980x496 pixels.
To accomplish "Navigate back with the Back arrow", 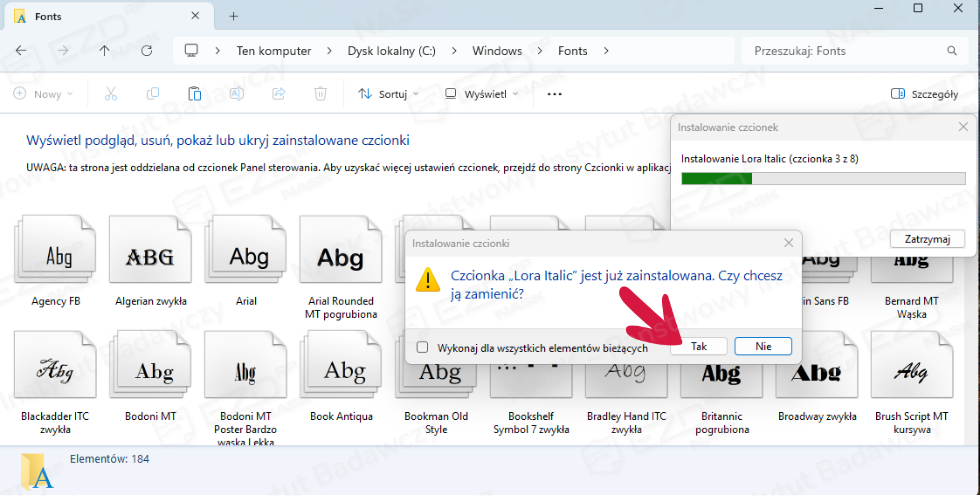I will (x=22, y=51).
